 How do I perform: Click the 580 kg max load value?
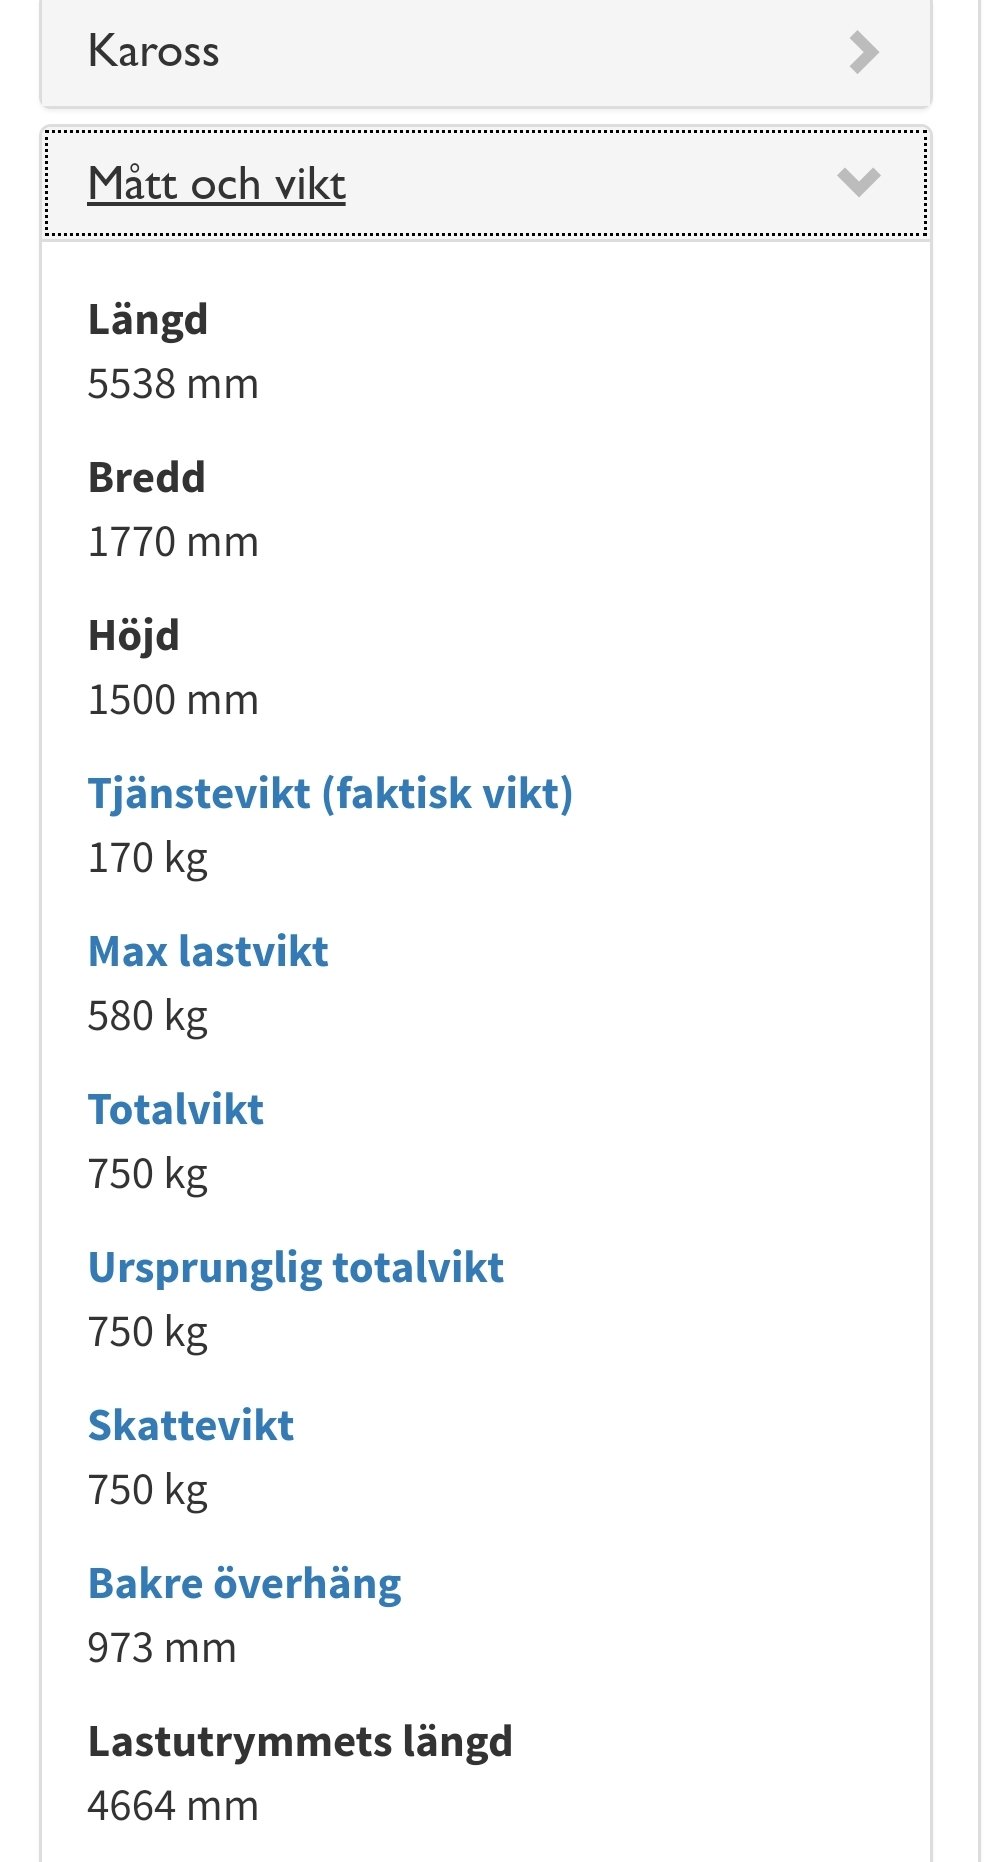pyautogui.click(x=148, y=1016)
